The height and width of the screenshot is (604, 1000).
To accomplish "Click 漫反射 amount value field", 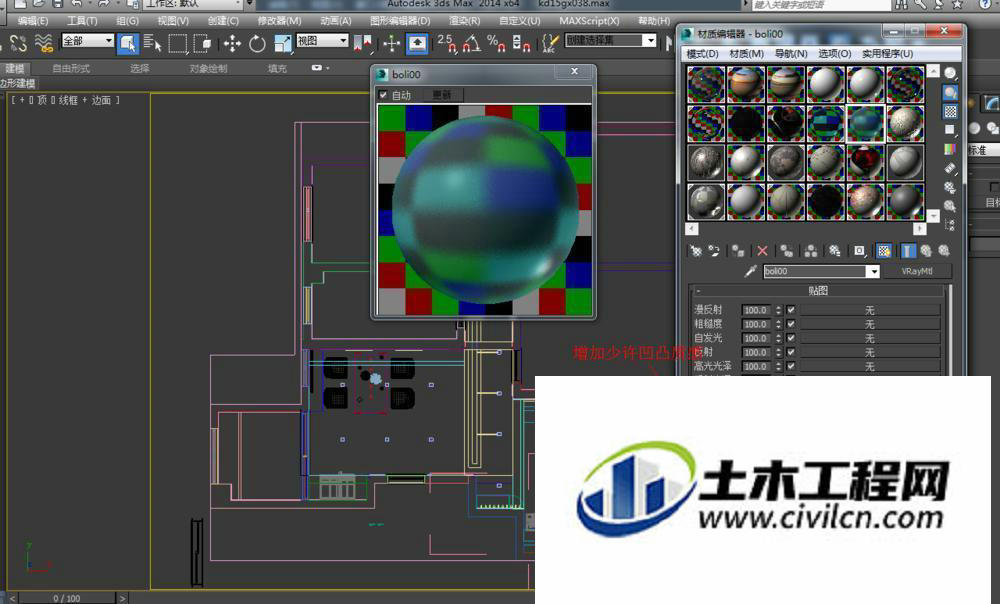I will [758, 310].
